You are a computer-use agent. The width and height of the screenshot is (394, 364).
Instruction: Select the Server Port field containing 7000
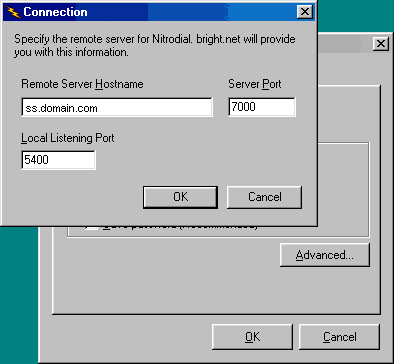coord(262,107)
